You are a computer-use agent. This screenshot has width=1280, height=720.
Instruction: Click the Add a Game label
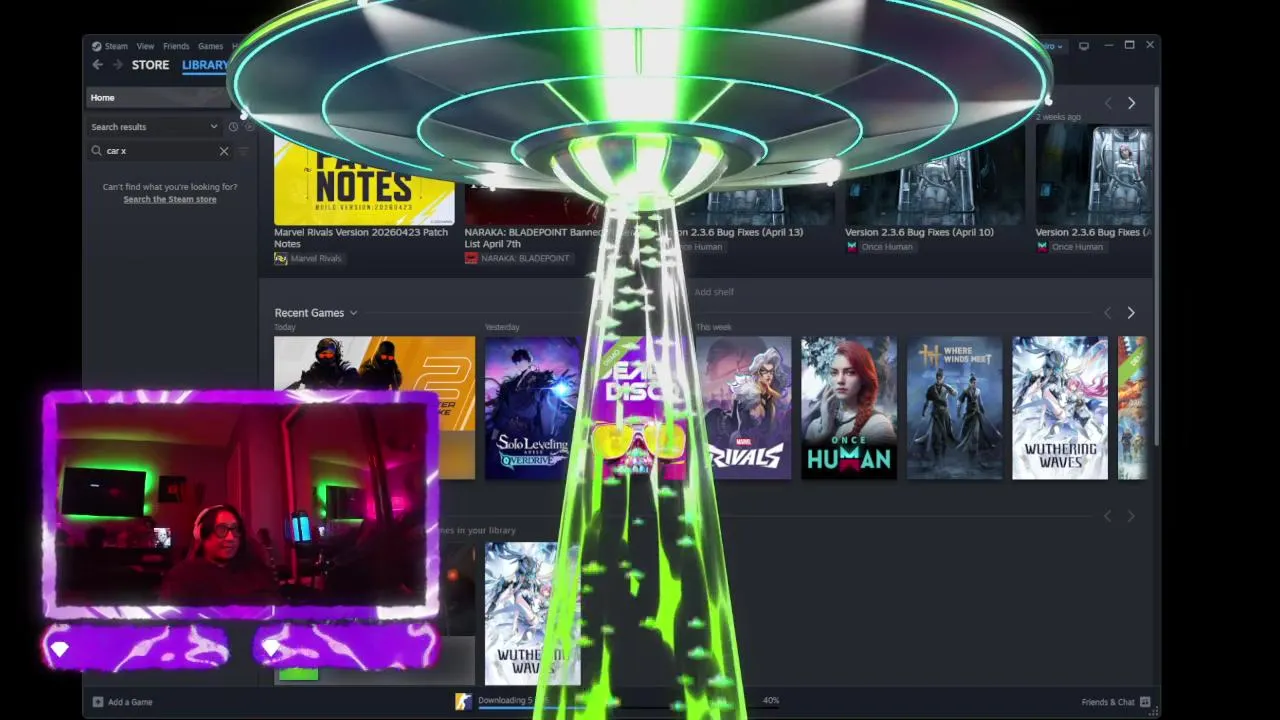coord(130,702)
